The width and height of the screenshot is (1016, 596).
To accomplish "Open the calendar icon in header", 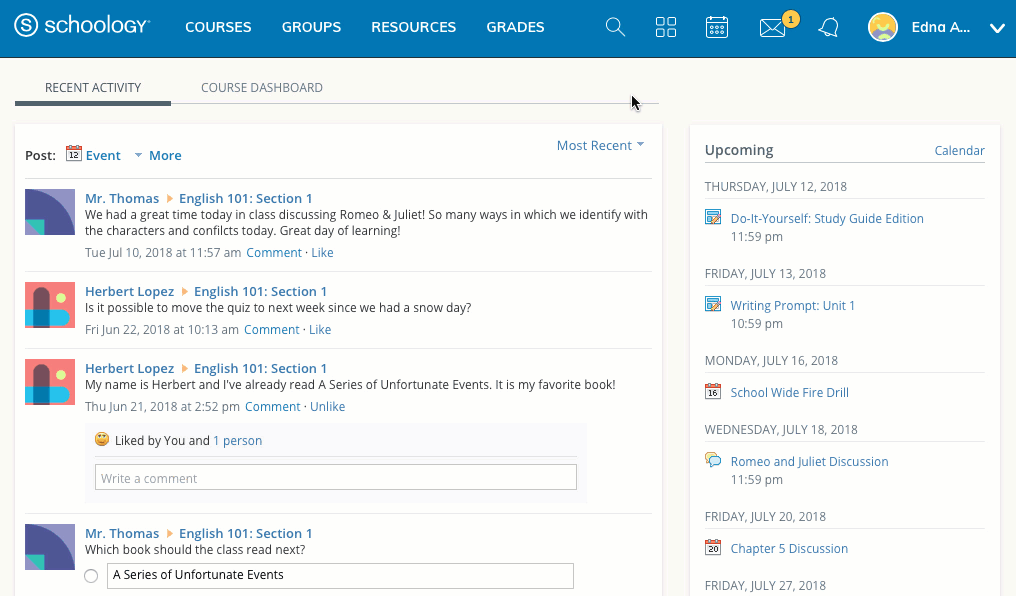I will point(717,28).
